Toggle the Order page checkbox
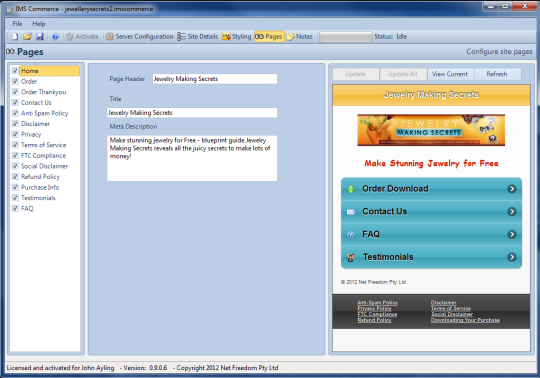Viewport: 540px width, 378px height. (15, 81)
